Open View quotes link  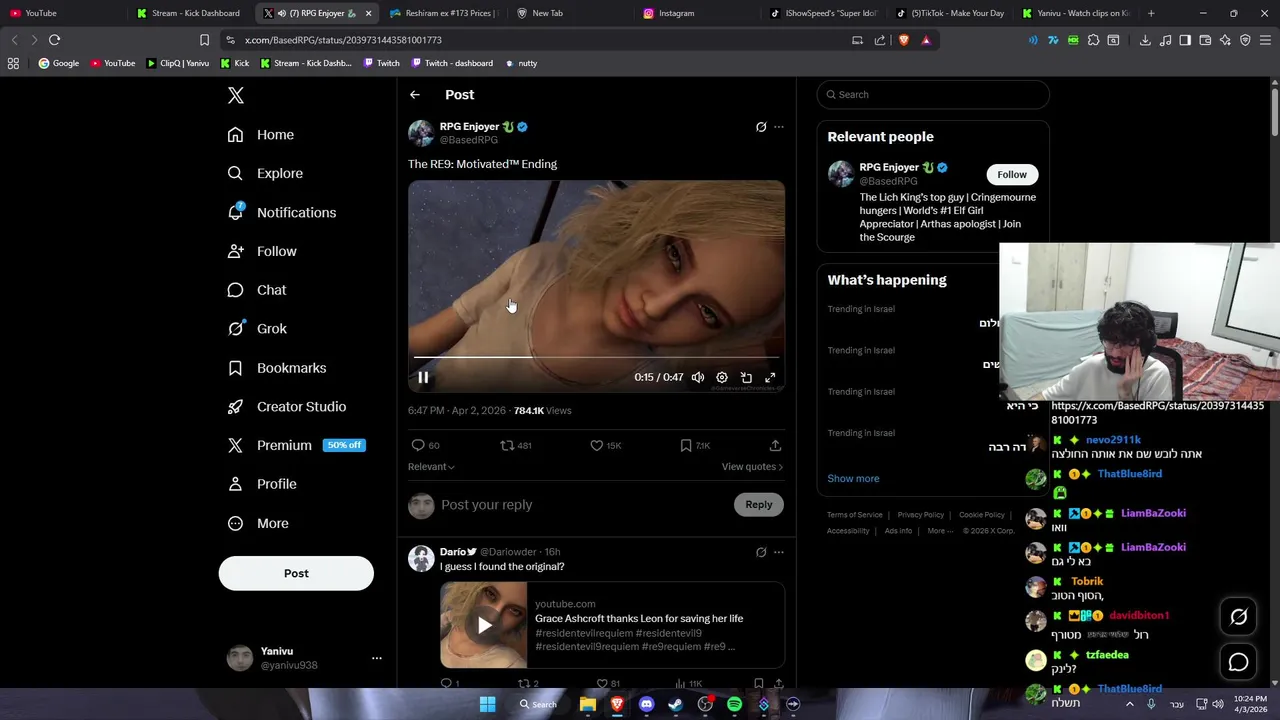[x=752, y=466]
